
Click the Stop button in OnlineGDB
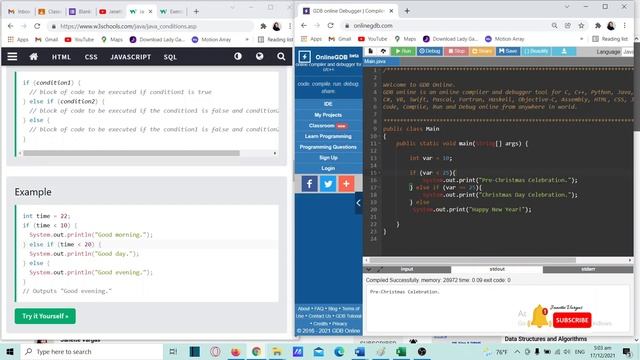click(456, 51)
